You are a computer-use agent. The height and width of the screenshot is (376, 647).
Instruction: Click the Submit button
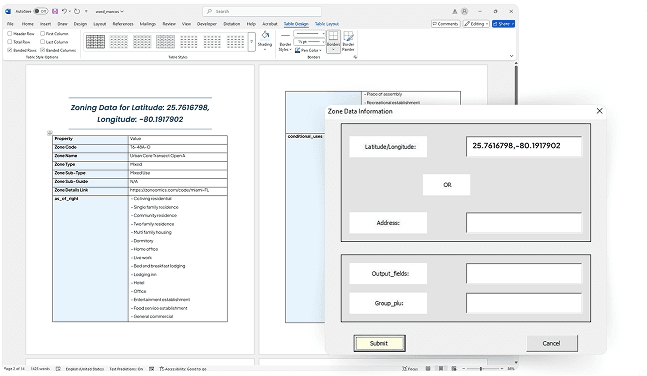(x=379, y=343)
